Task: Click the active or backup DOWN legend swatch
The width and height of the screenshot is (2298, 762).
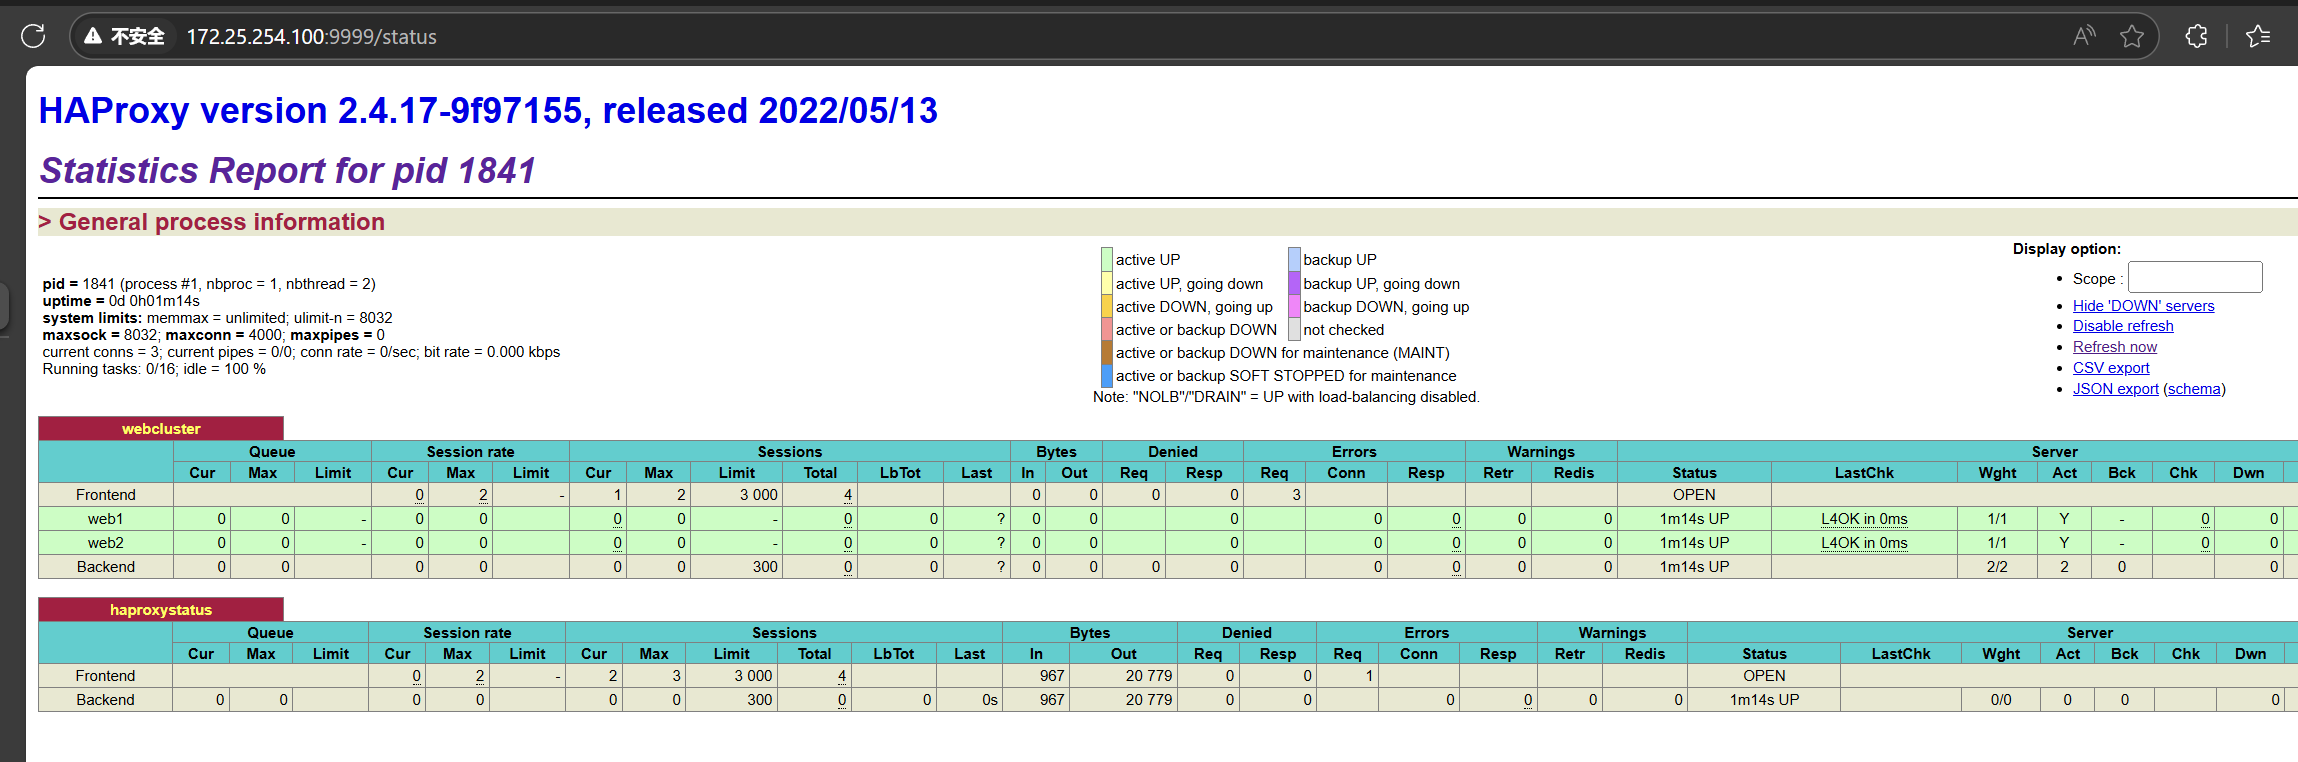Action: tap(1107, 329)
